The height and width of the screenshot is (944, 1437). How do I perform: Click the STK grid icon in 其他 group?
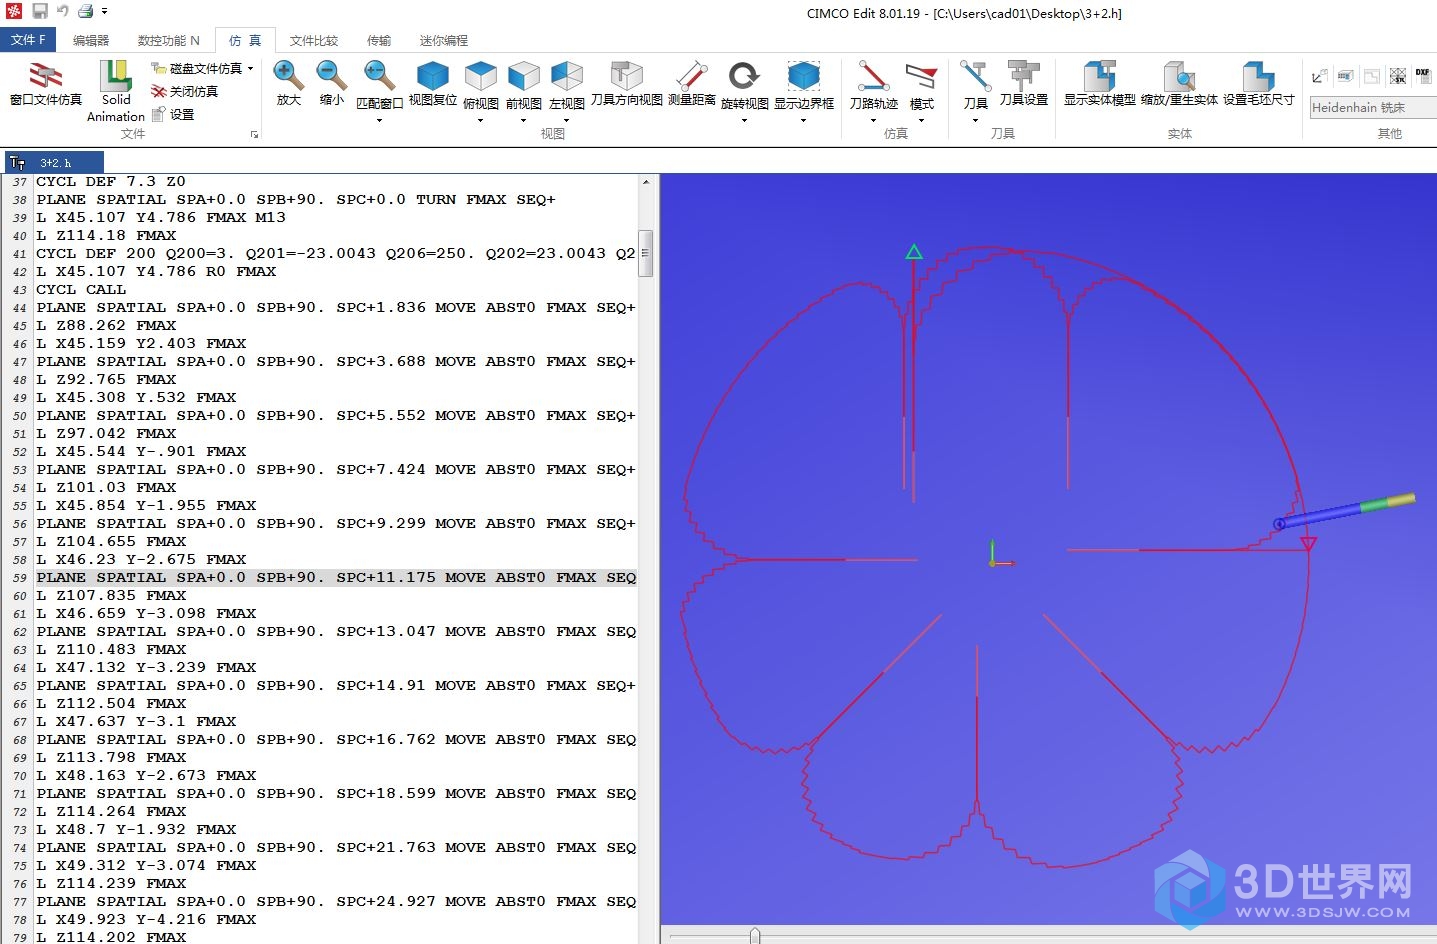click(1398, 76)
